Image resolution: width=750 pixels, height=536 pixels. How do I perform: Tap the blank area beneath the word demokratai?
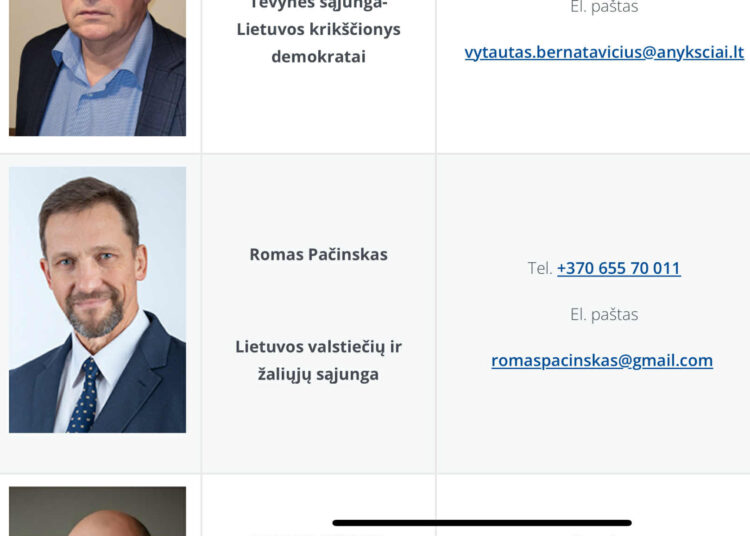[x=319, y=109]
